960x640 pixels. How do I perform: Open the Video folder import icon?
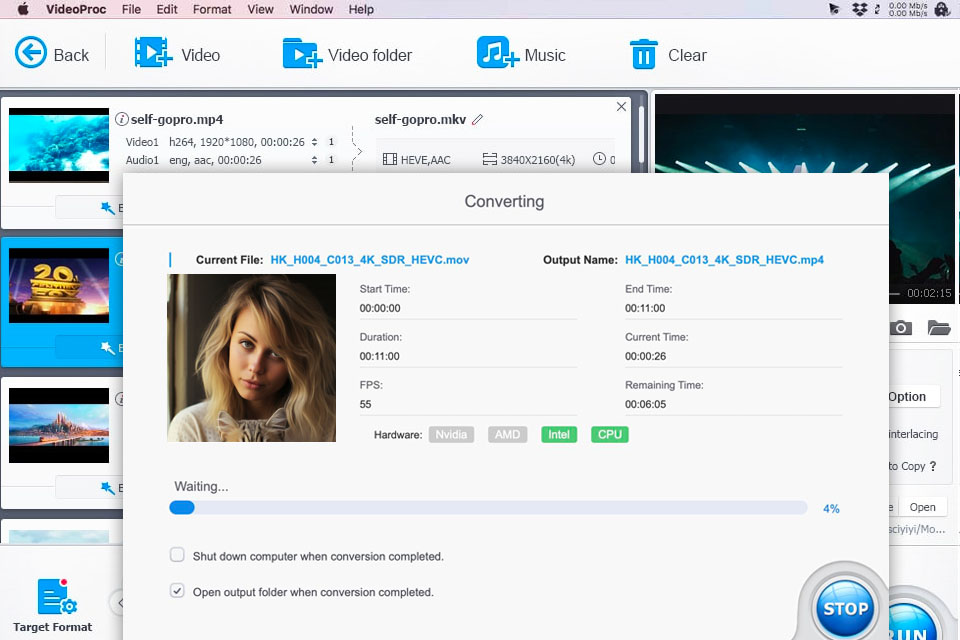click(x=302, y=53)
